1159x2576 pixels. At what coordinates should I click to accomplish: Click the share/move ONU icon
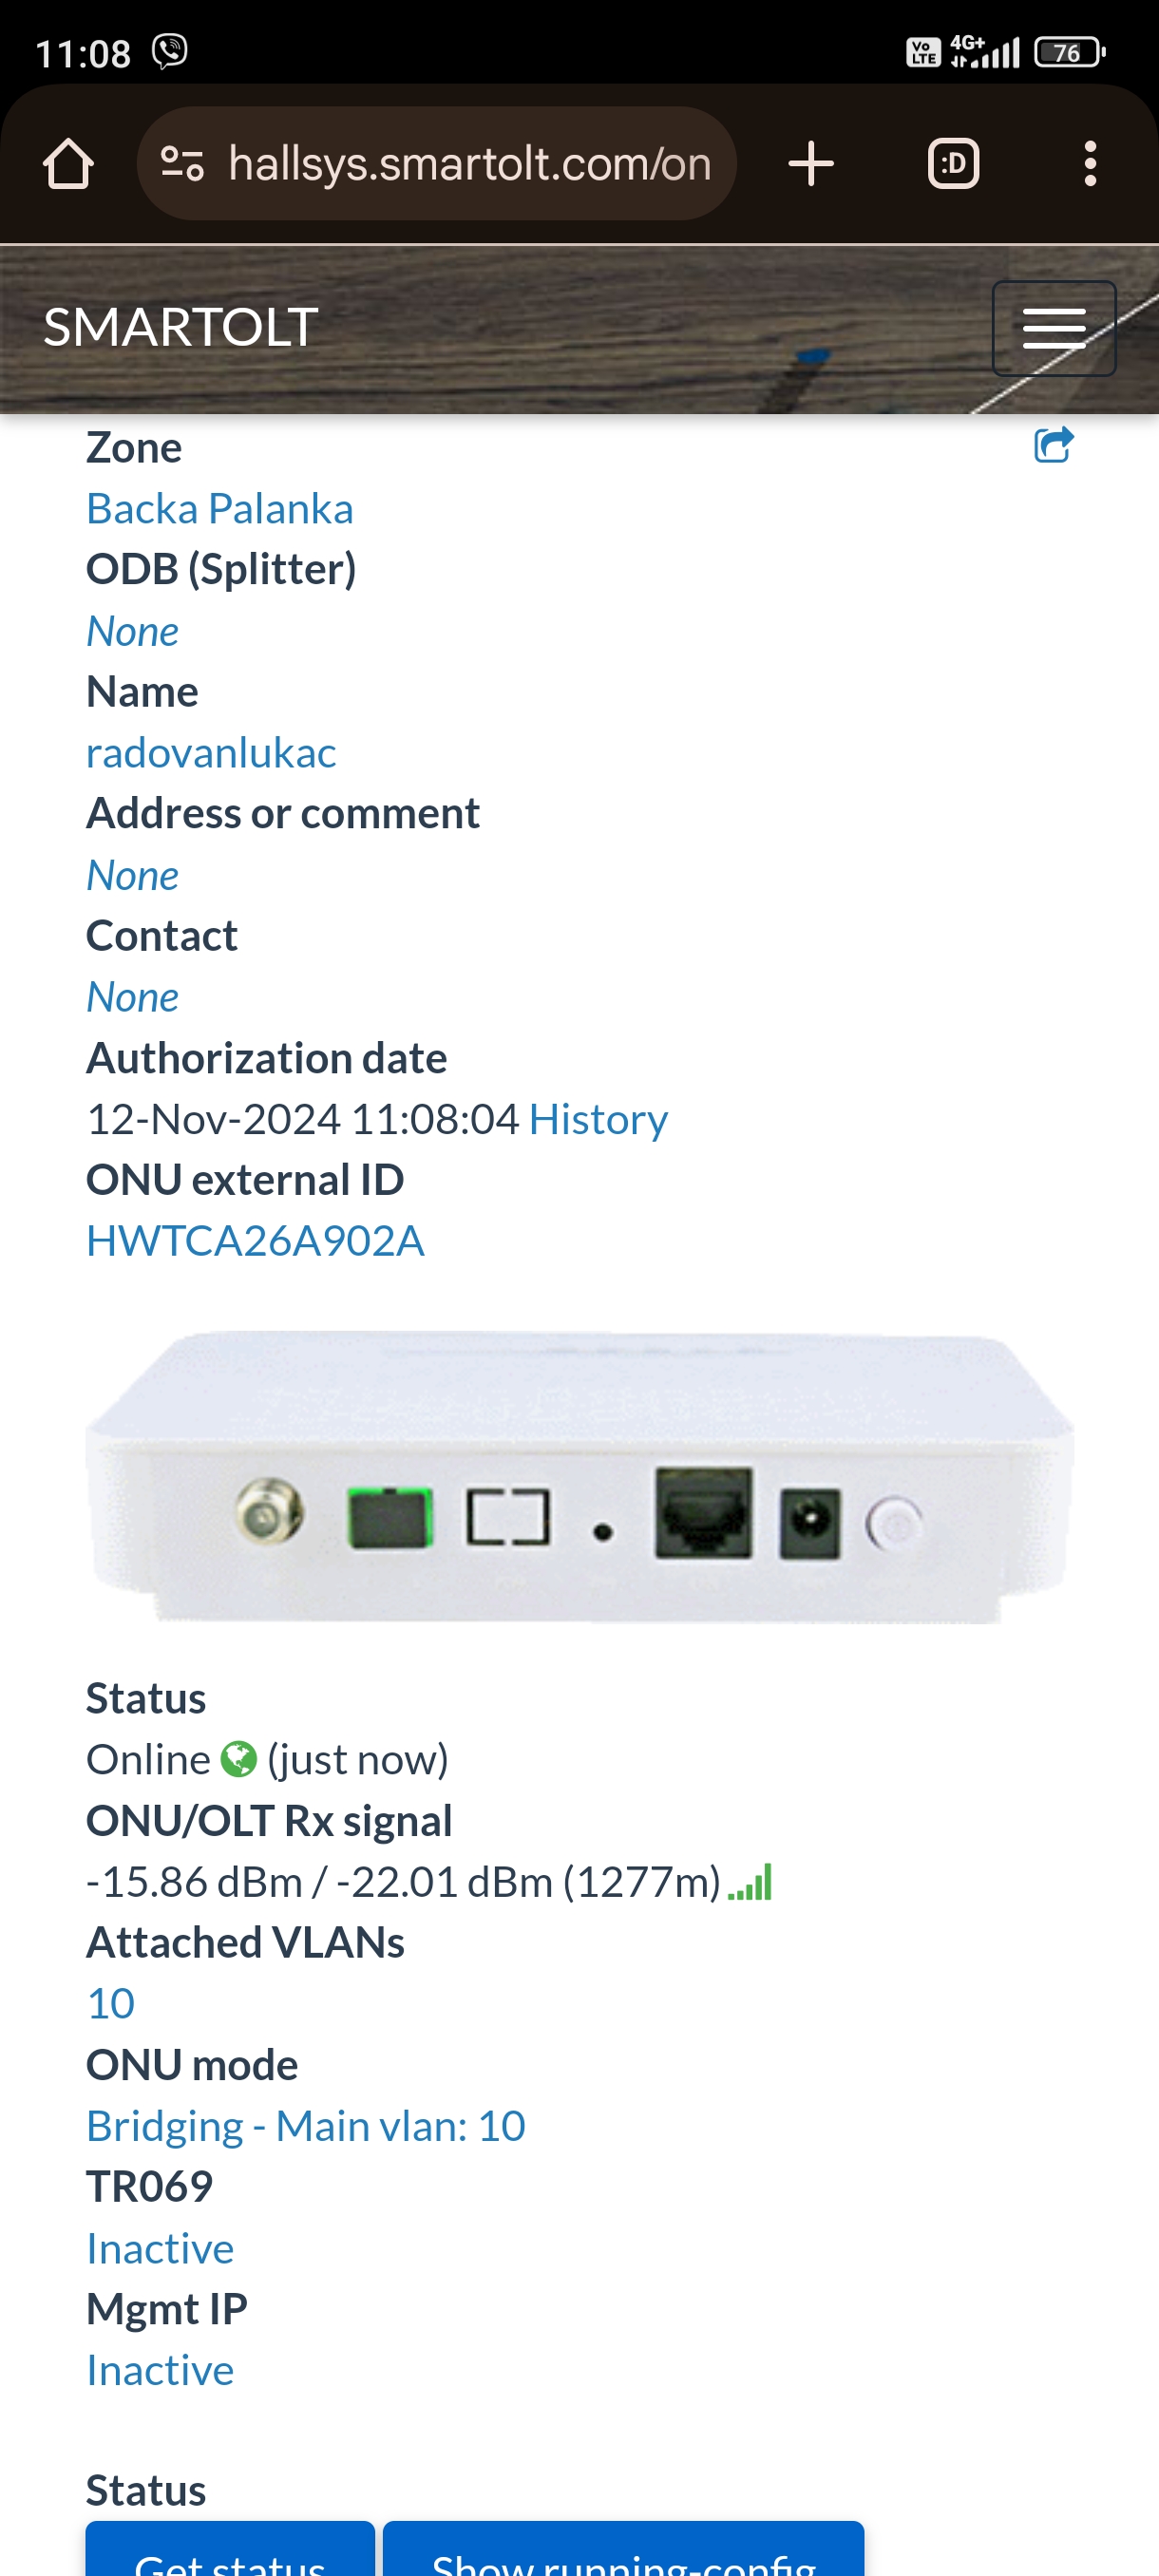pos(1053,445)
